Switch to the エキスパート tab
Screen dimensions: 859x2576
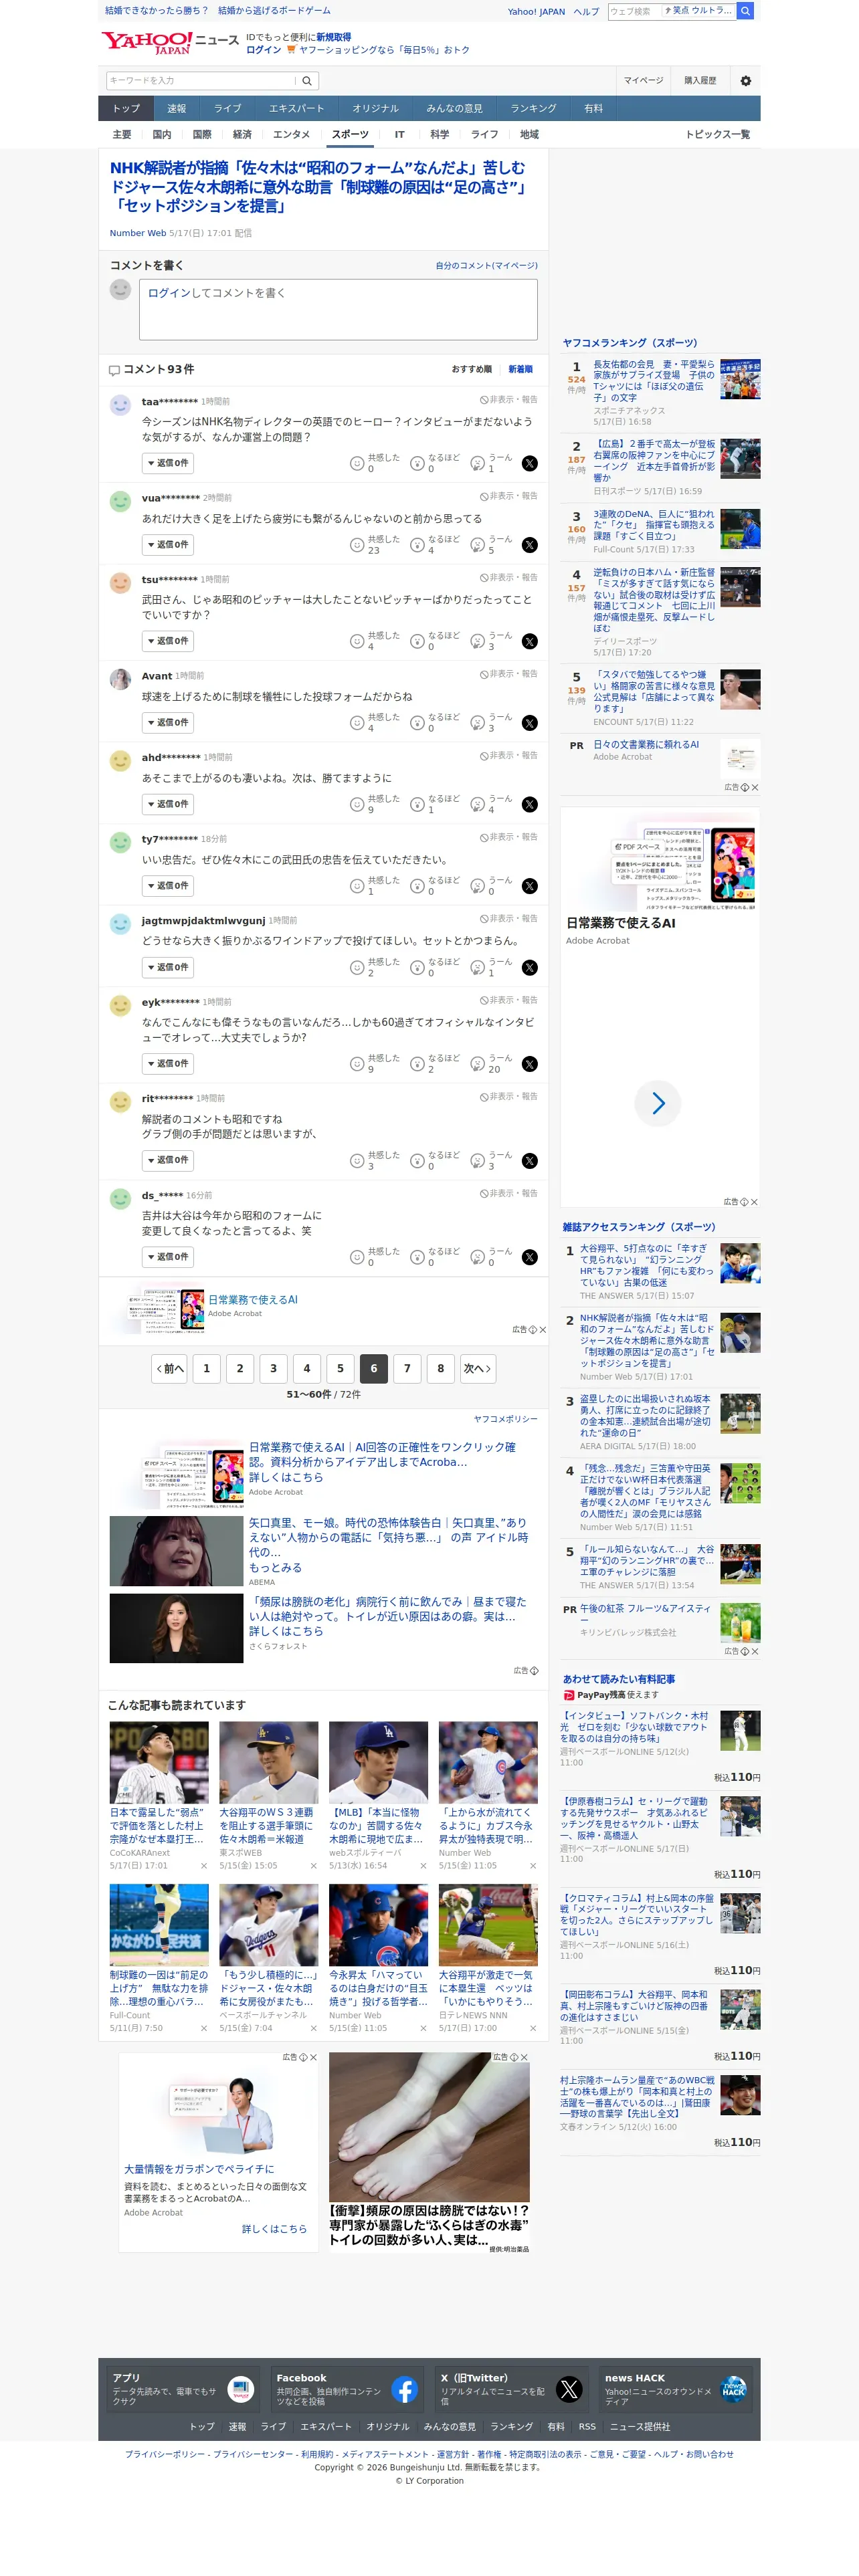(x=296, y=109)
